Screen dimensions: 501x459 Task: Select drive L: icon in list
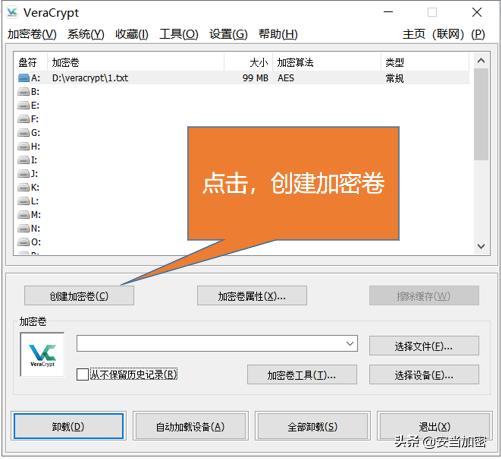(24, 201)
